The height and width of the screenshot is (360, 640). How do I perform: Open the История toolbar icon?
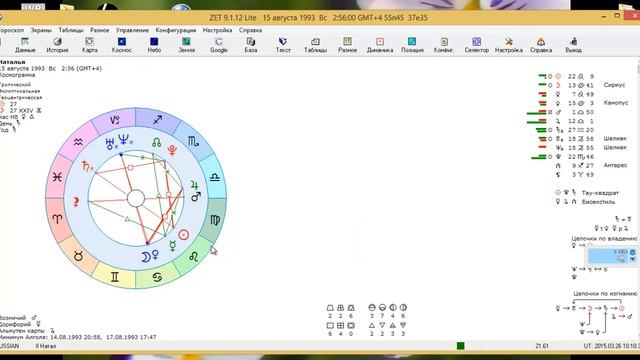tap(57, 45)
